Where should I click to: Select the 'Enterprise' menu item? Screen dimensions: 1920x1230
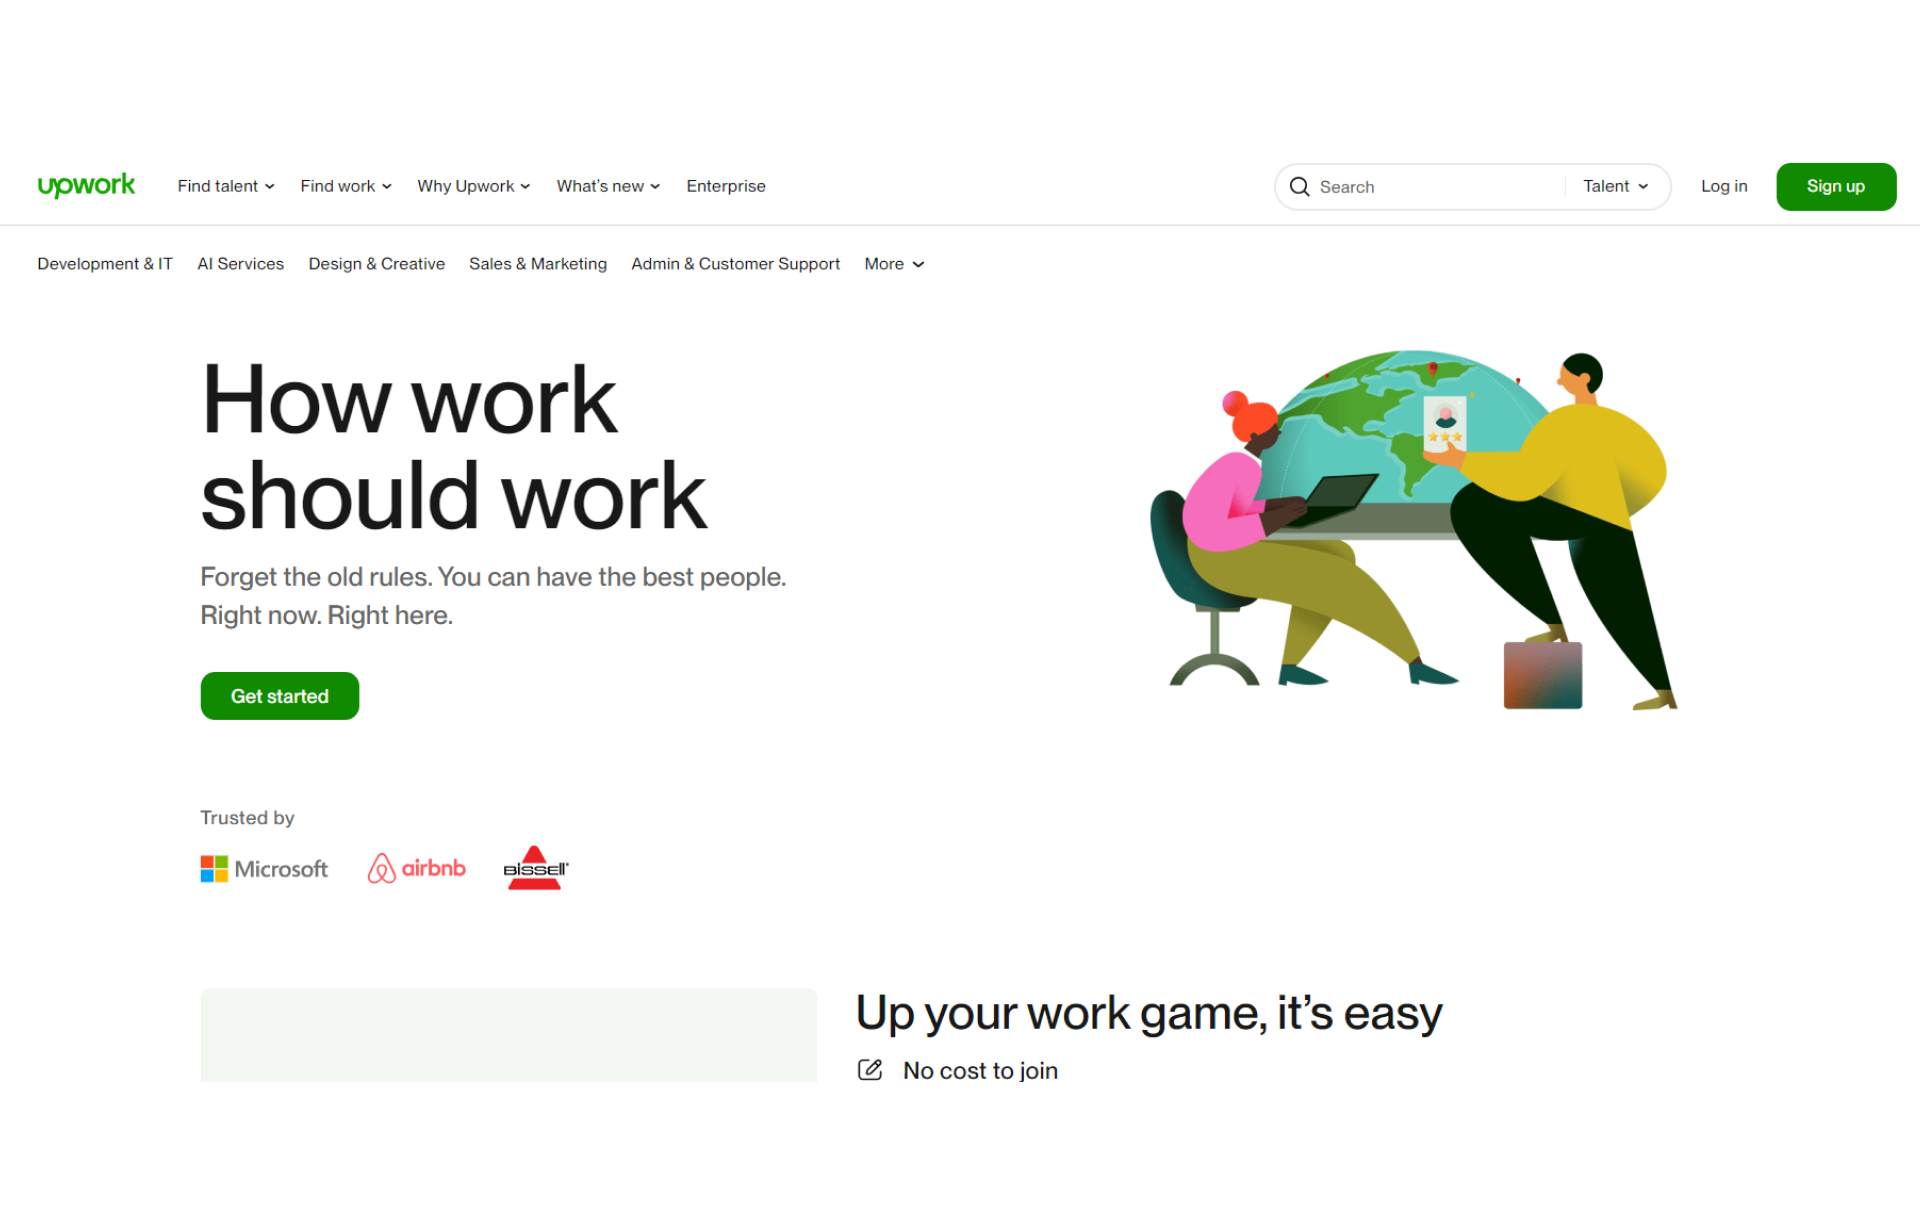(x=726, y=185)
